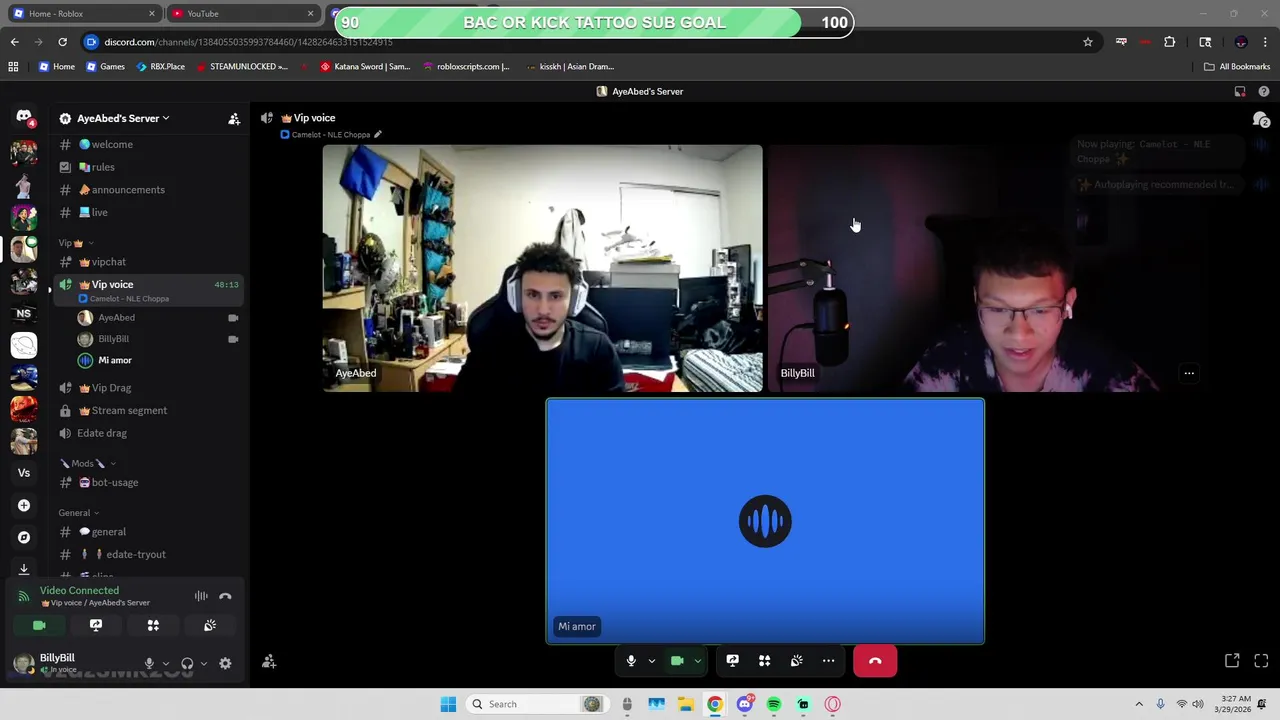Toggle camera in call control bar

tap(677, 661)
